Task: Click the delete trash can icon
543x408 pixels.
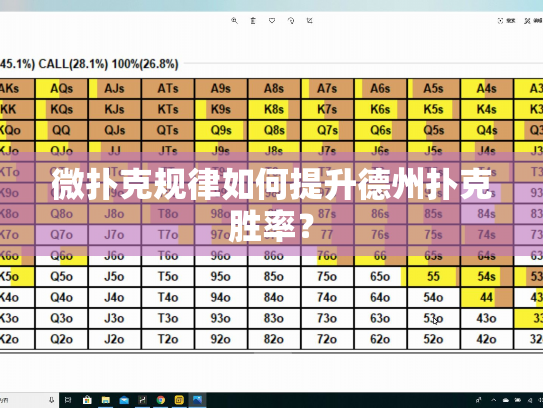Action: (x=253, y=21)
